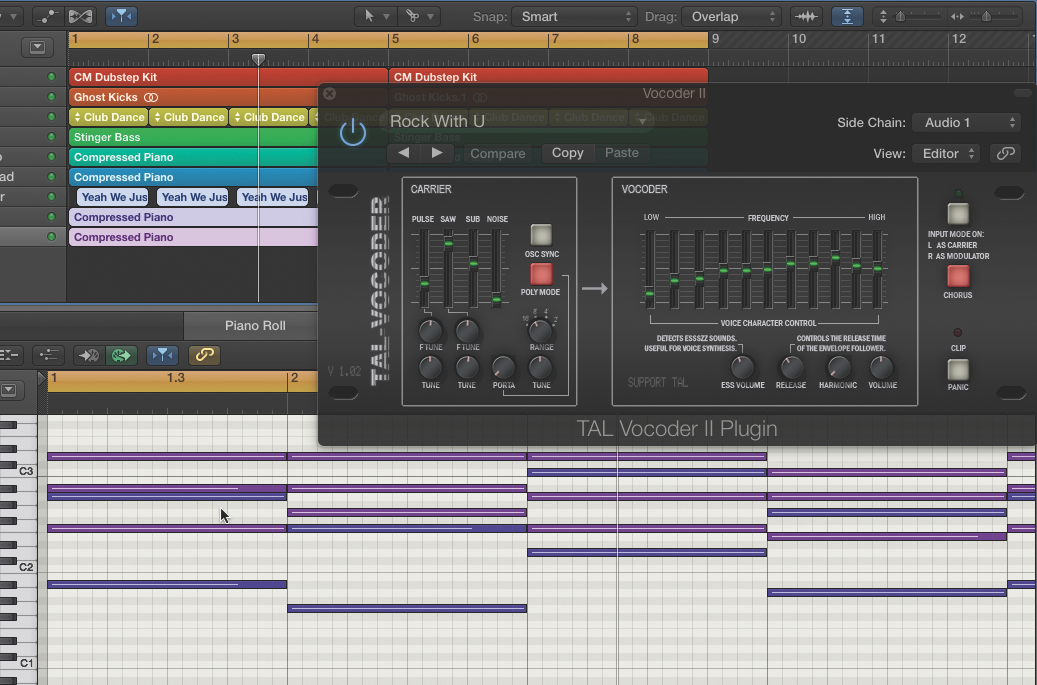
Task: Open the Drag Overlap dropdown
Action: [x=732, y=16]
